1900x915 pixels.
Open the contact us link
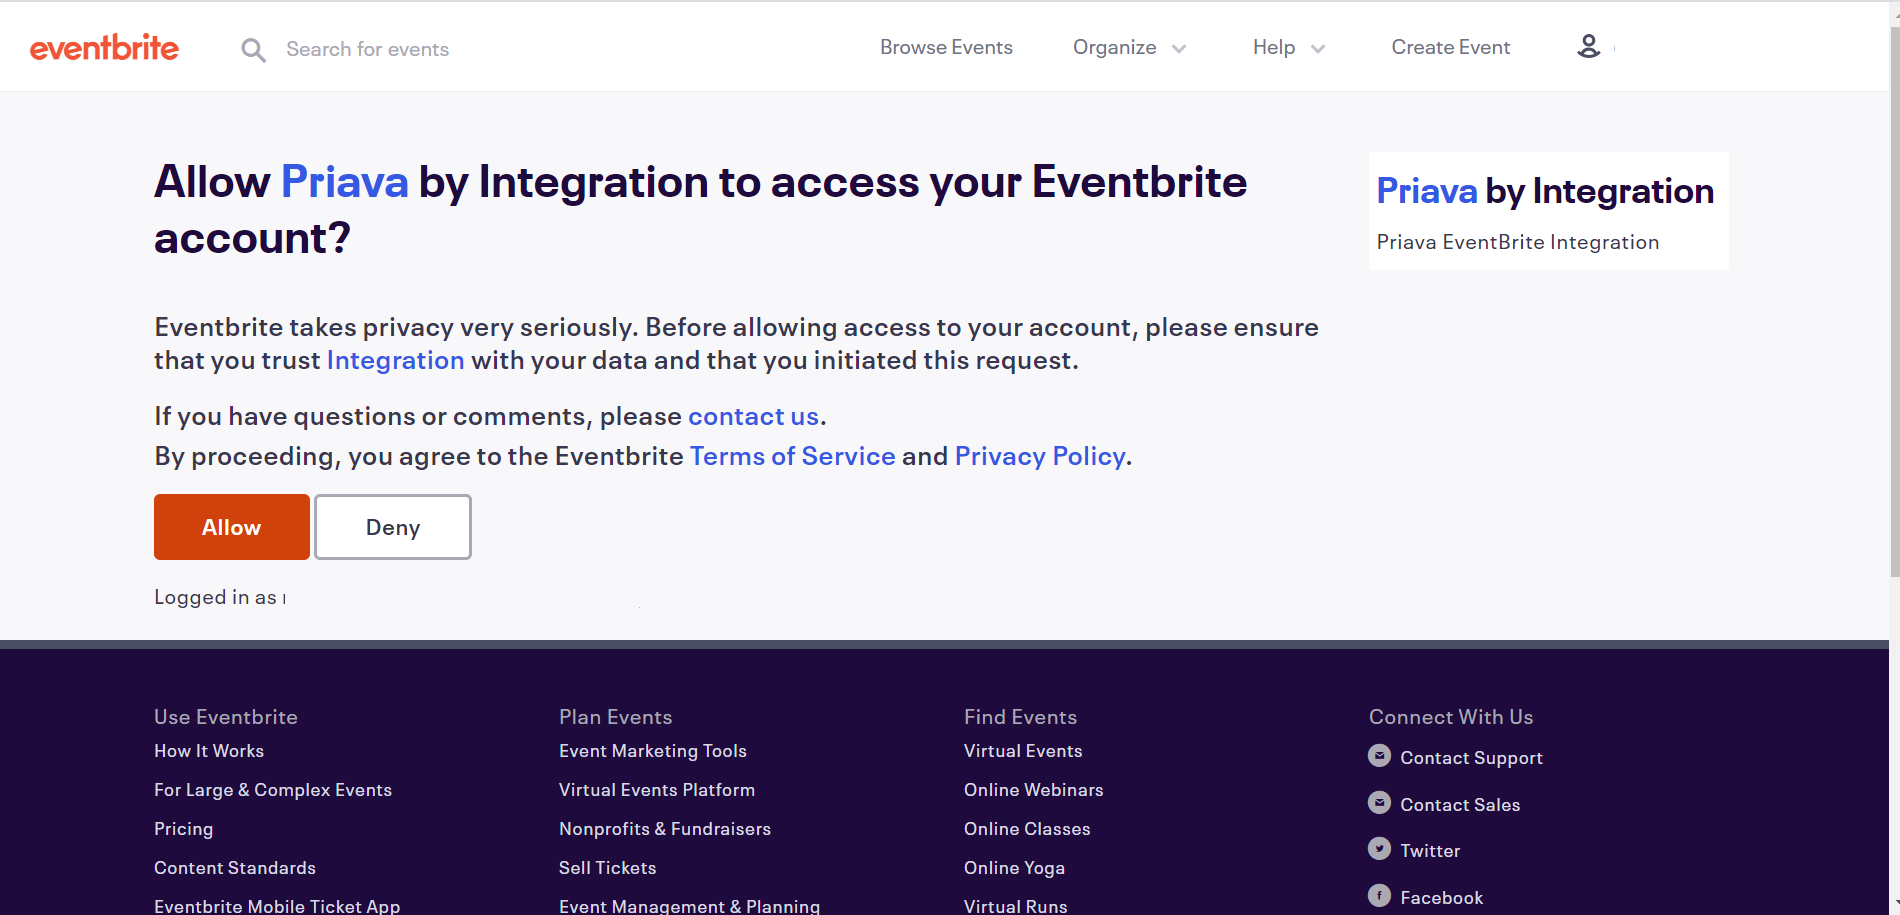753,416
